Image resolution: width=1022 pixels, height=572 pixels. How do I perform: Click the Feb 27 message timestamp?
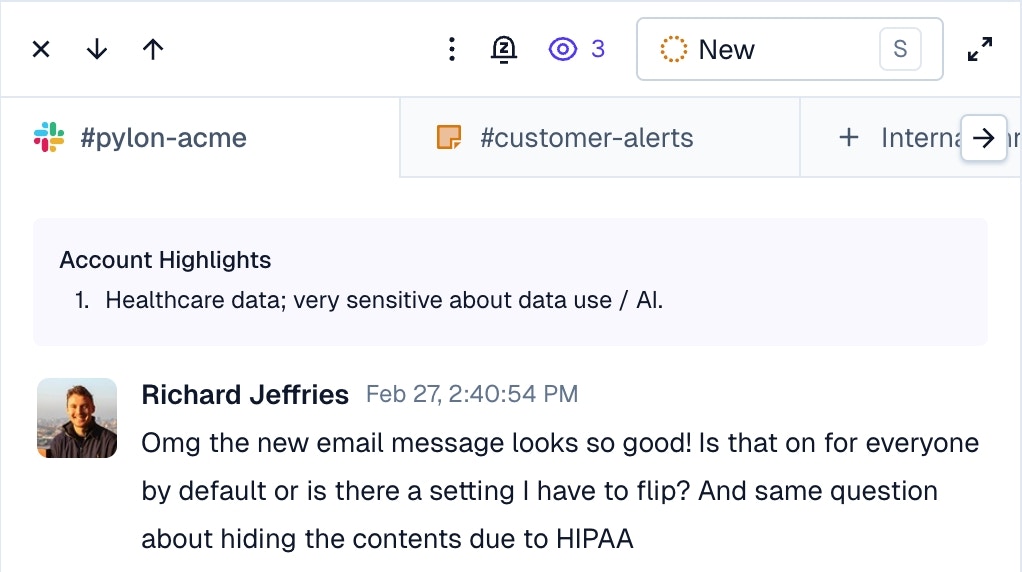(x=472, y=394)
